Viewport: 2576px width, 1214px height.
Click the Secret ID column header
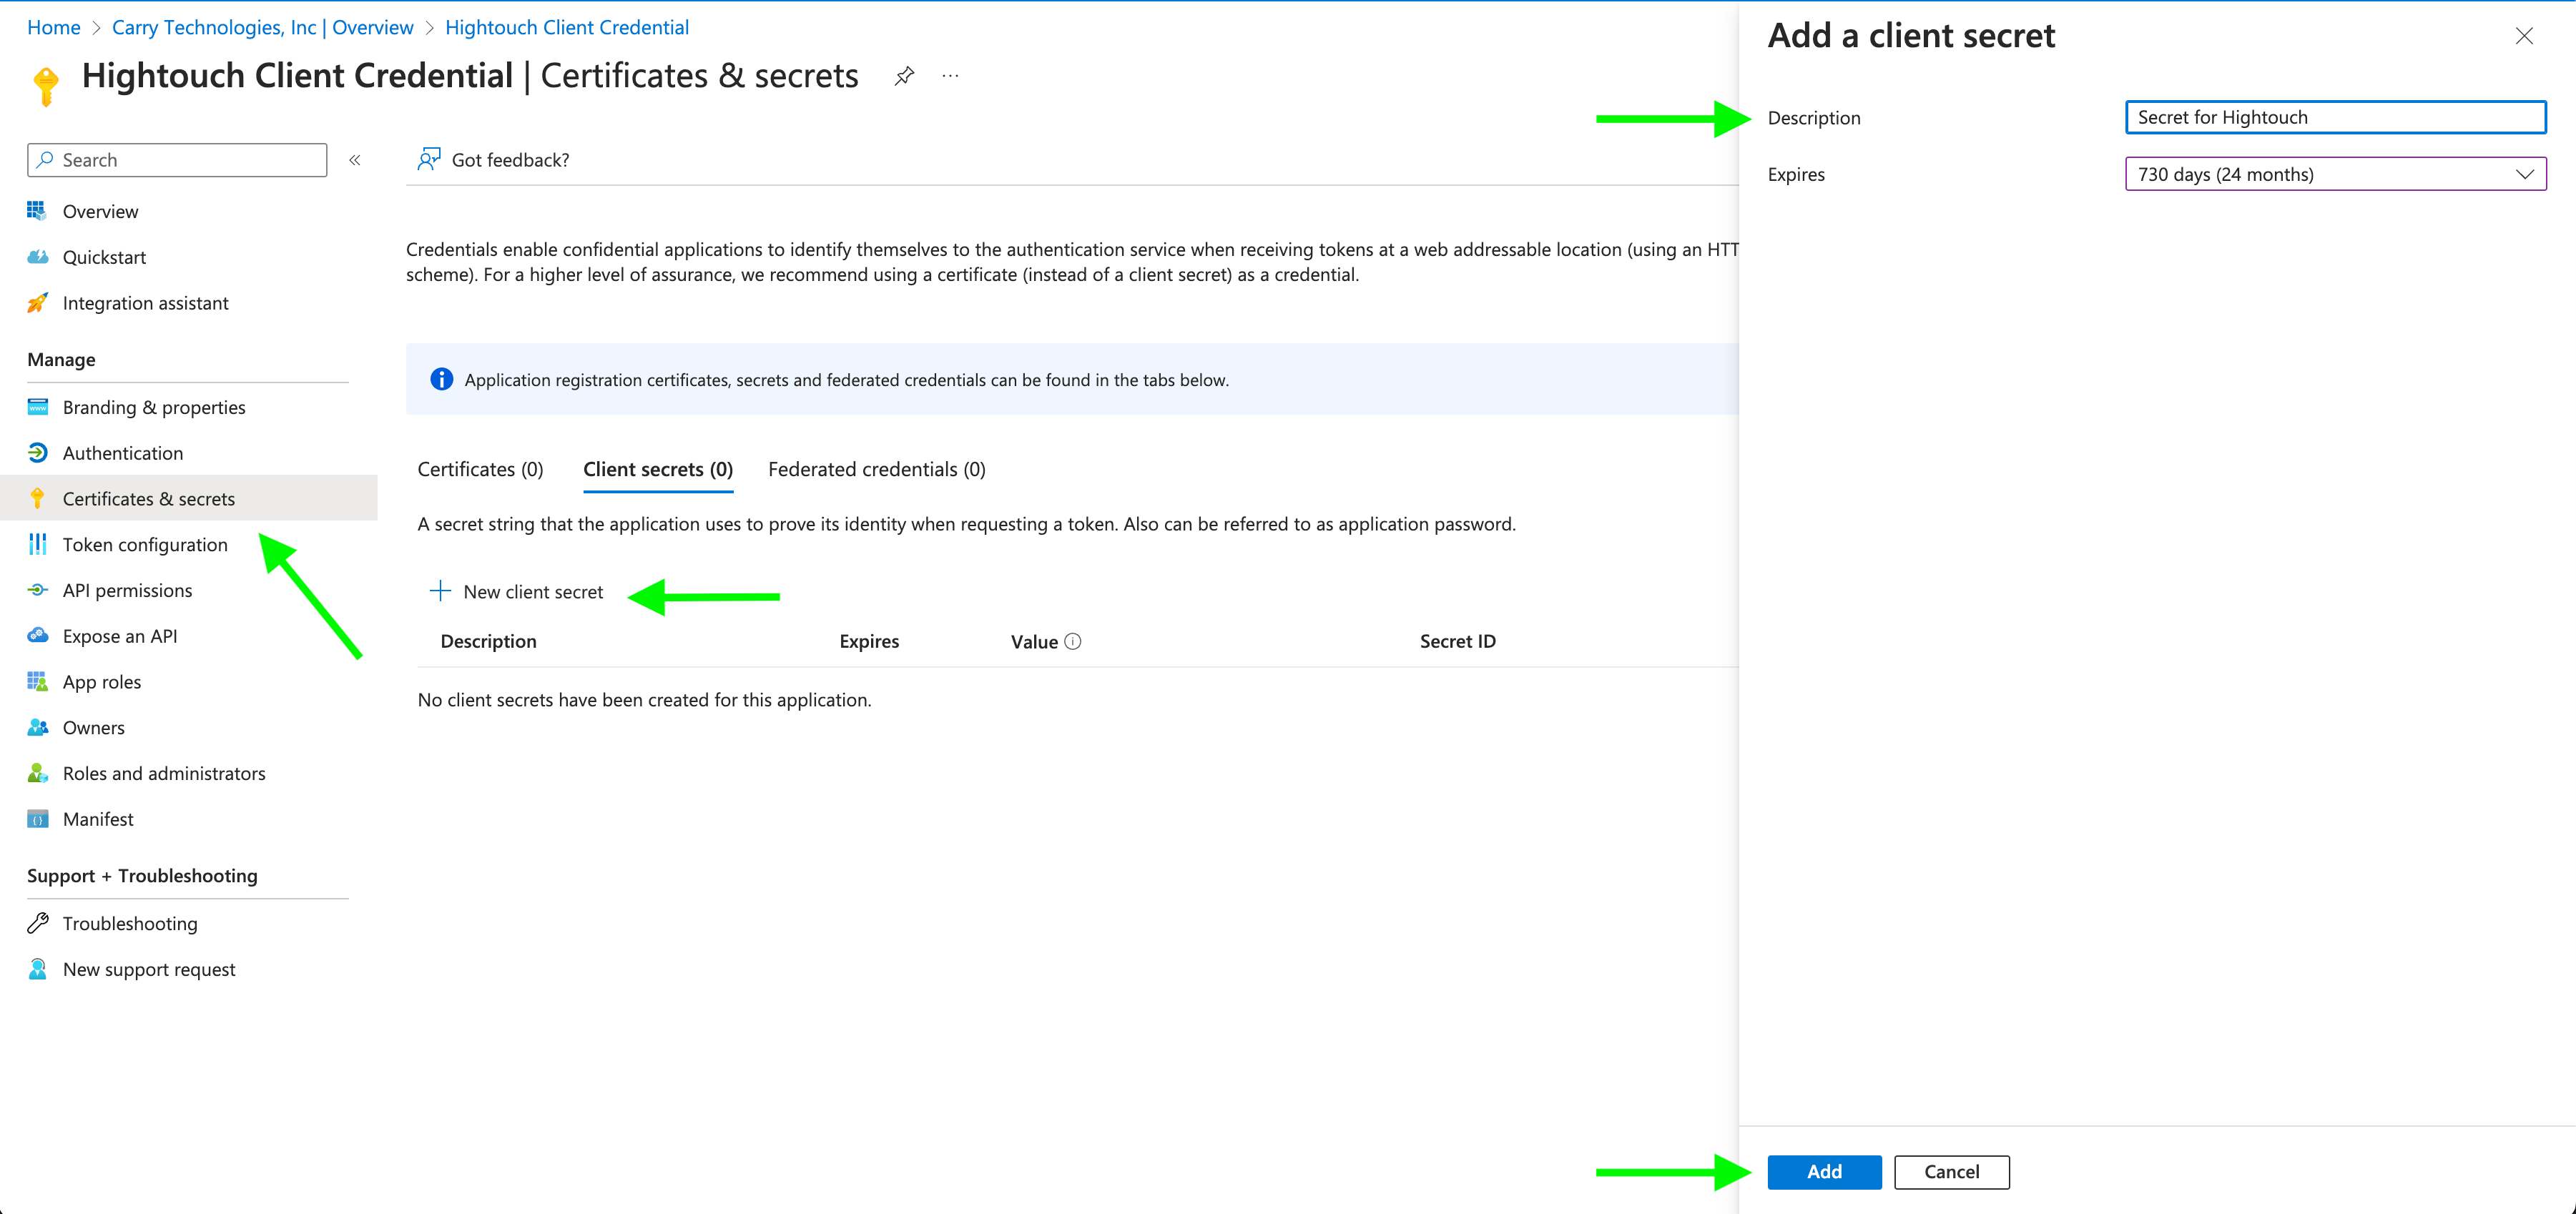click(1457, 641)
